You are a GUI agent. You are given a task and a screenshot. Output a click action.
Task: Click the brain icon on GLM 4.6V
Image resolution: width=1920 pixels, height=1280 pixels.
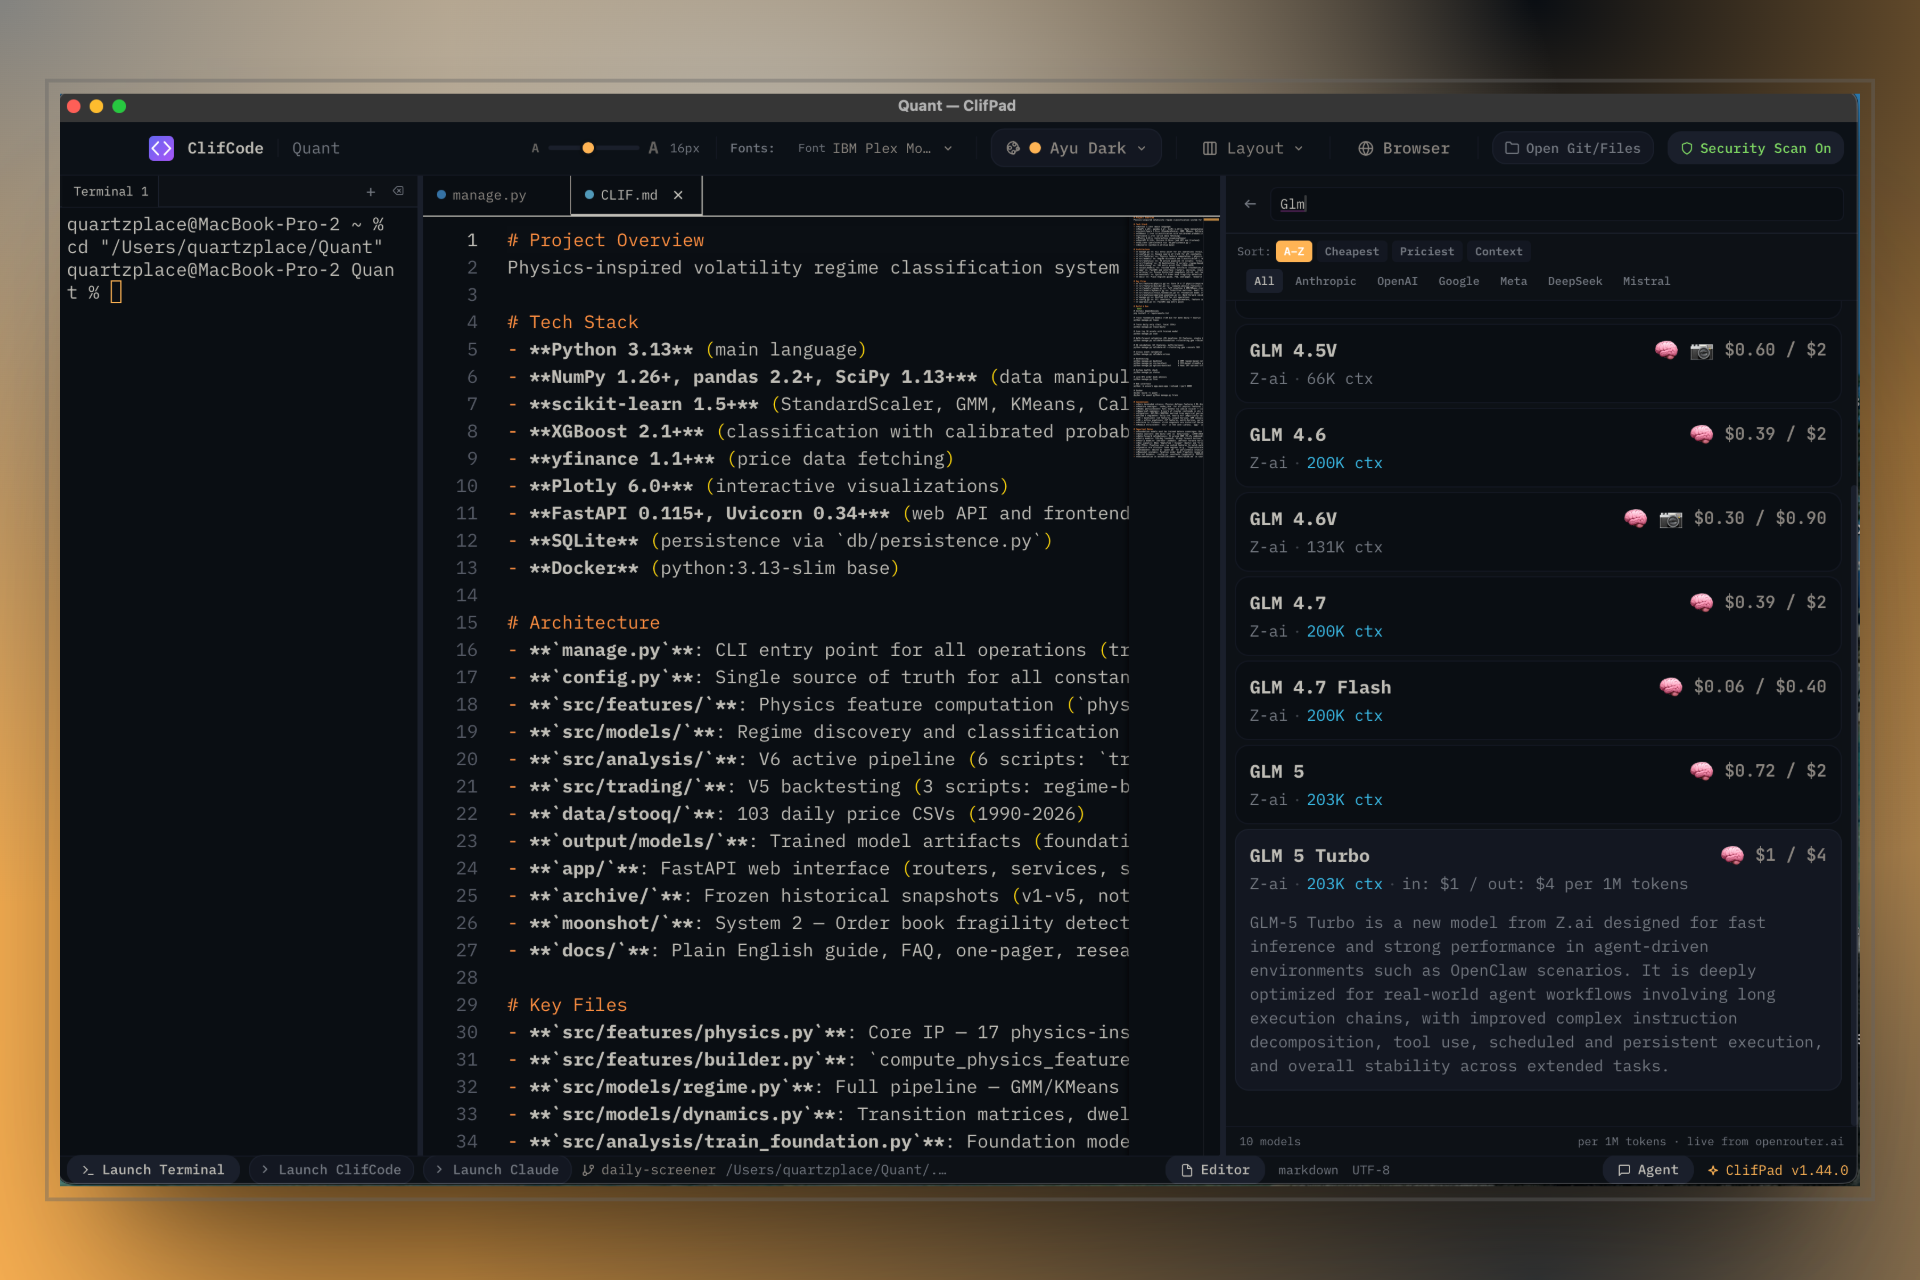pyautogui.click(x=1635, y=518)
